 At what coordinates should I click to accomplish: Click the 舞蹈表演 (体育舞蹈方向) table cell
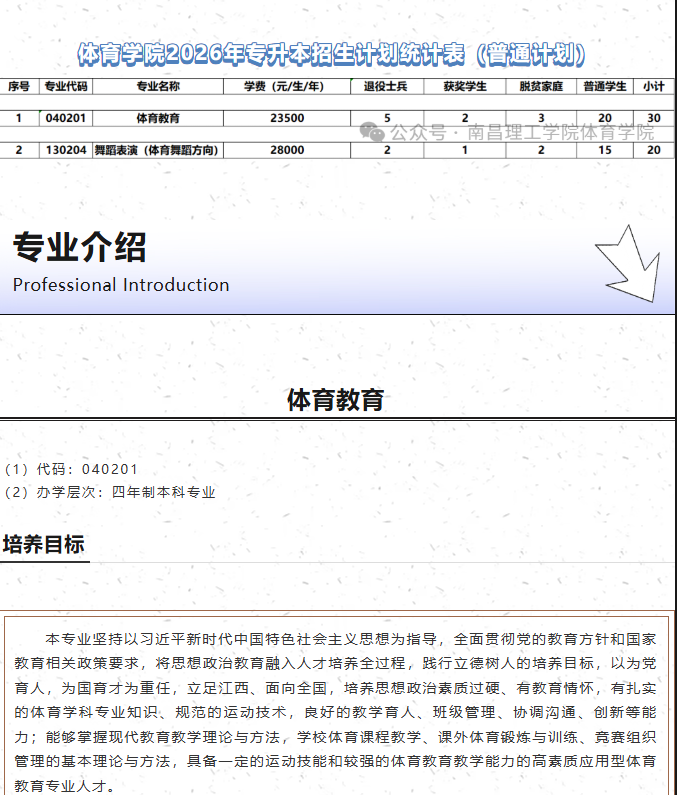click(157, 150)
